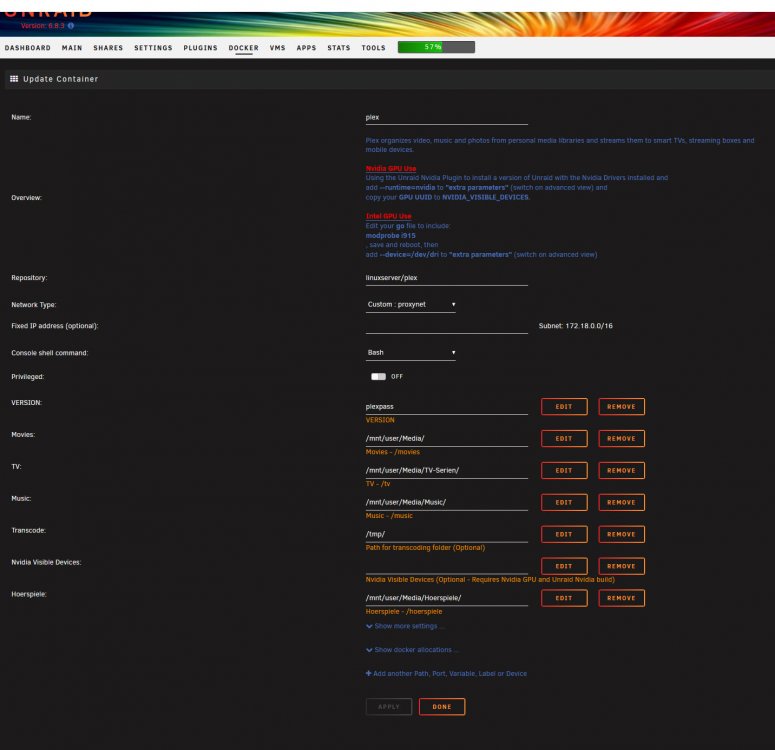775x750 pixels.
Task: Click the Apply button
Action: click(x=389, y=706)
